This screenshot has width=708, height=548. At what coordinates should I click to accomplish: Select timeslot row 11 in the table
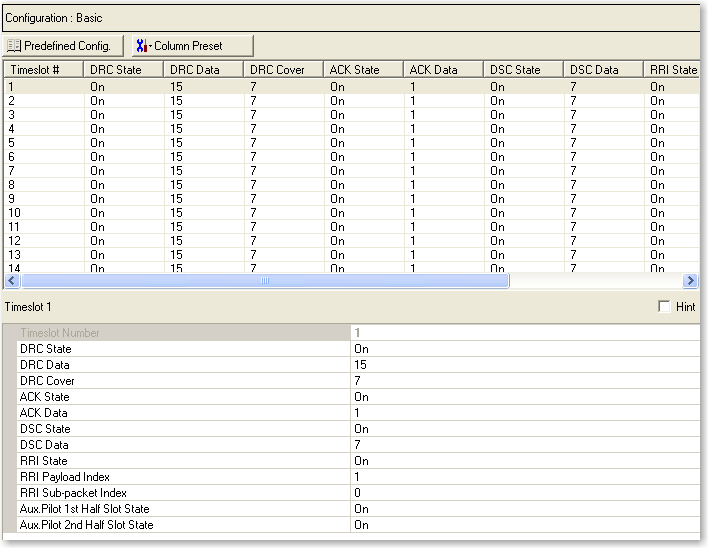(x=352, y=227)
